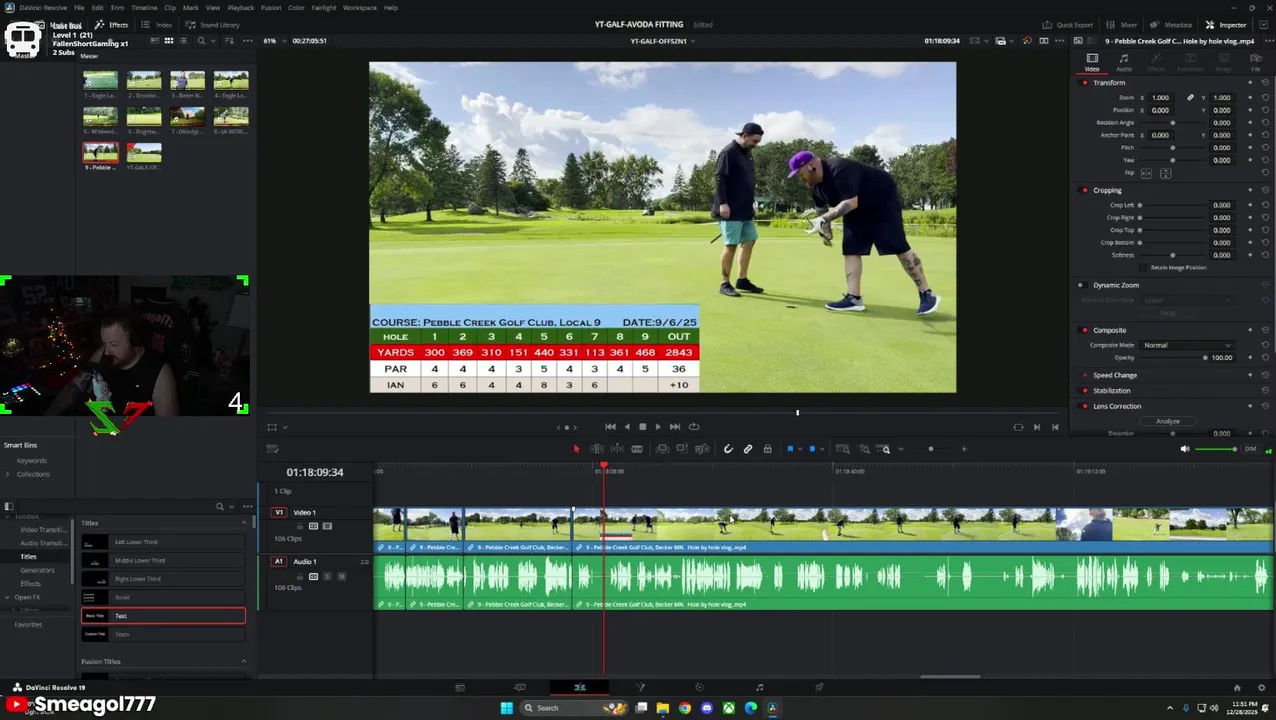Viewport: 1276px width, 720px height.
Task: Click the timeline Detail Zoom icon
Action: (864, 449)
